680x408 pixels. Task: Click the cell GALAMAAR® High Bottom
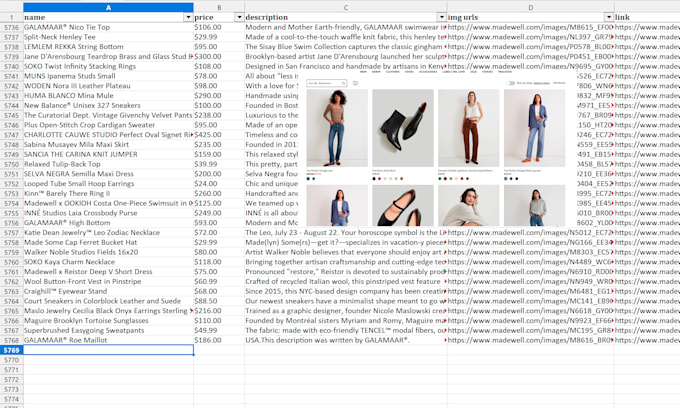click(x=108, y=223)
